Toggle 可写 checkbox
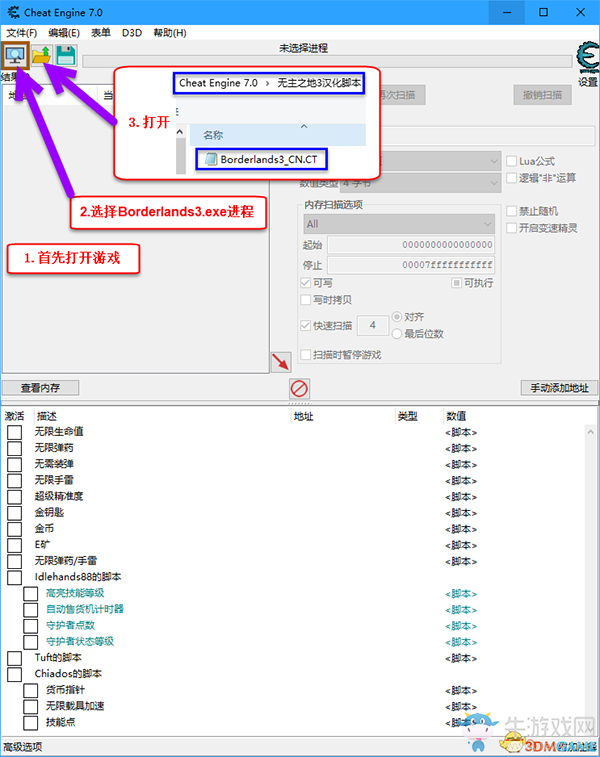The image size is (600, 757). point(305,282)
